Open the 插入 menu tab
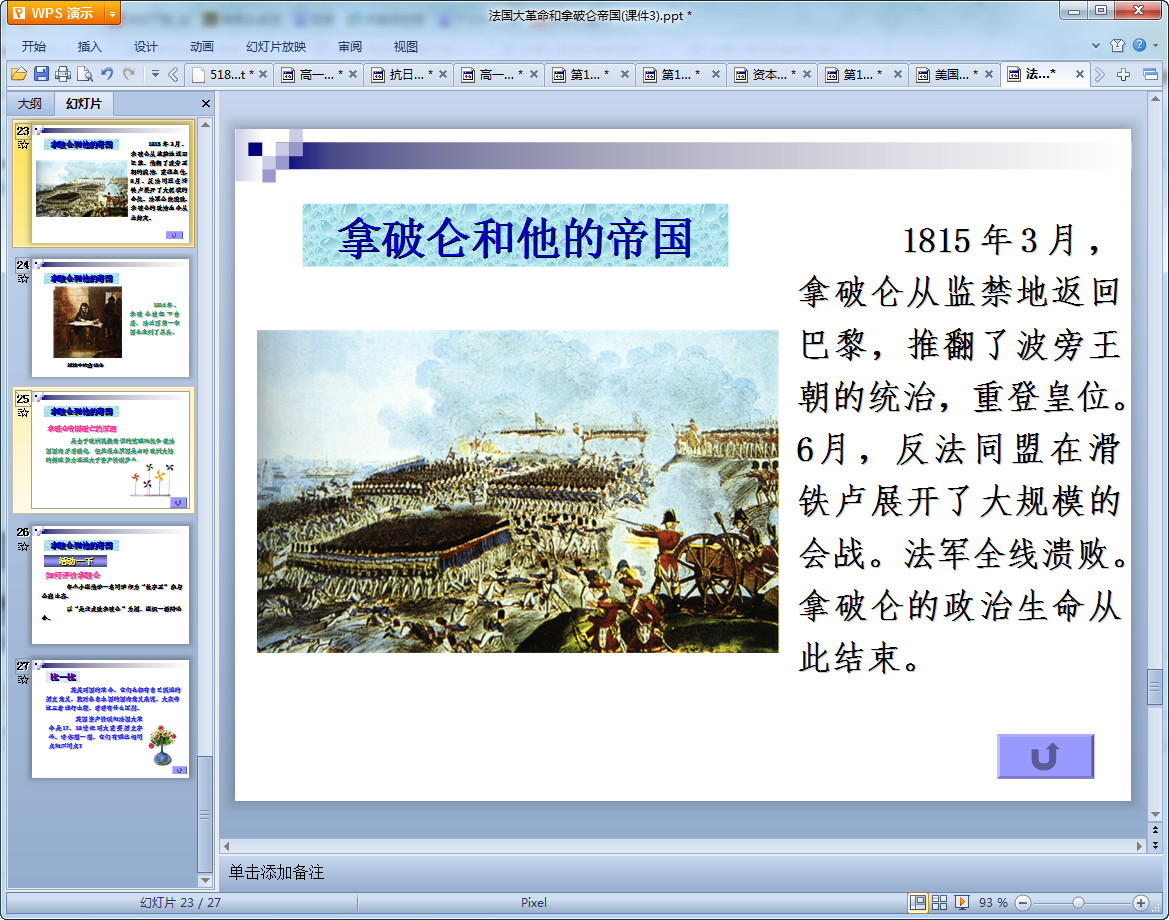Screen dimensions: 1169x920 pos(89,46)
